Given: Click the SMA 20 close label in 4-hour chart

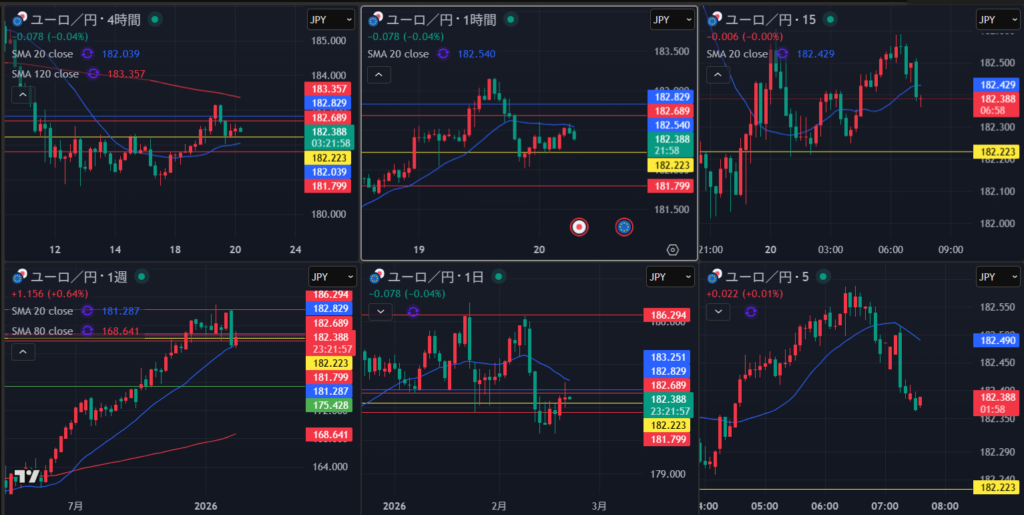Looking at the screenshot, I should [x=45, y=54].
